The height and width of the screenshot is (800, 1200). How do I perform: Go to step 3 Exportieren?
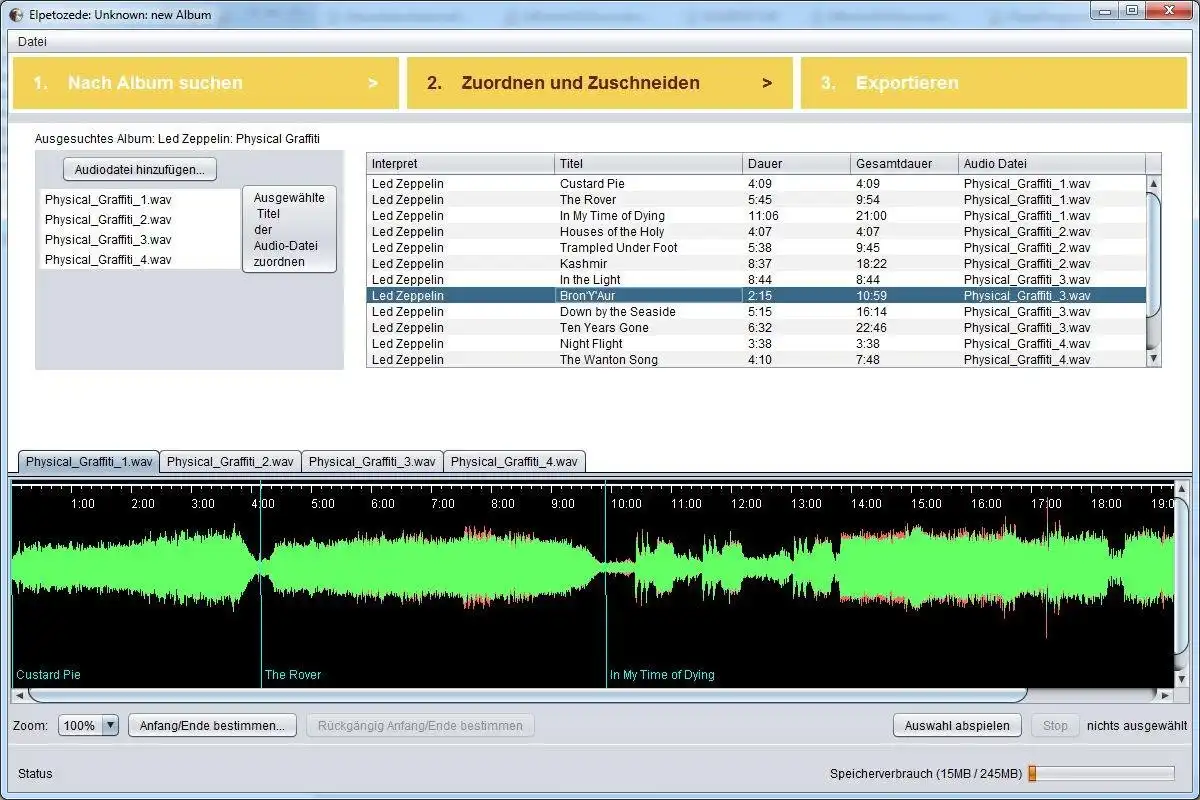pyautogui.click(x=993, y=83)
